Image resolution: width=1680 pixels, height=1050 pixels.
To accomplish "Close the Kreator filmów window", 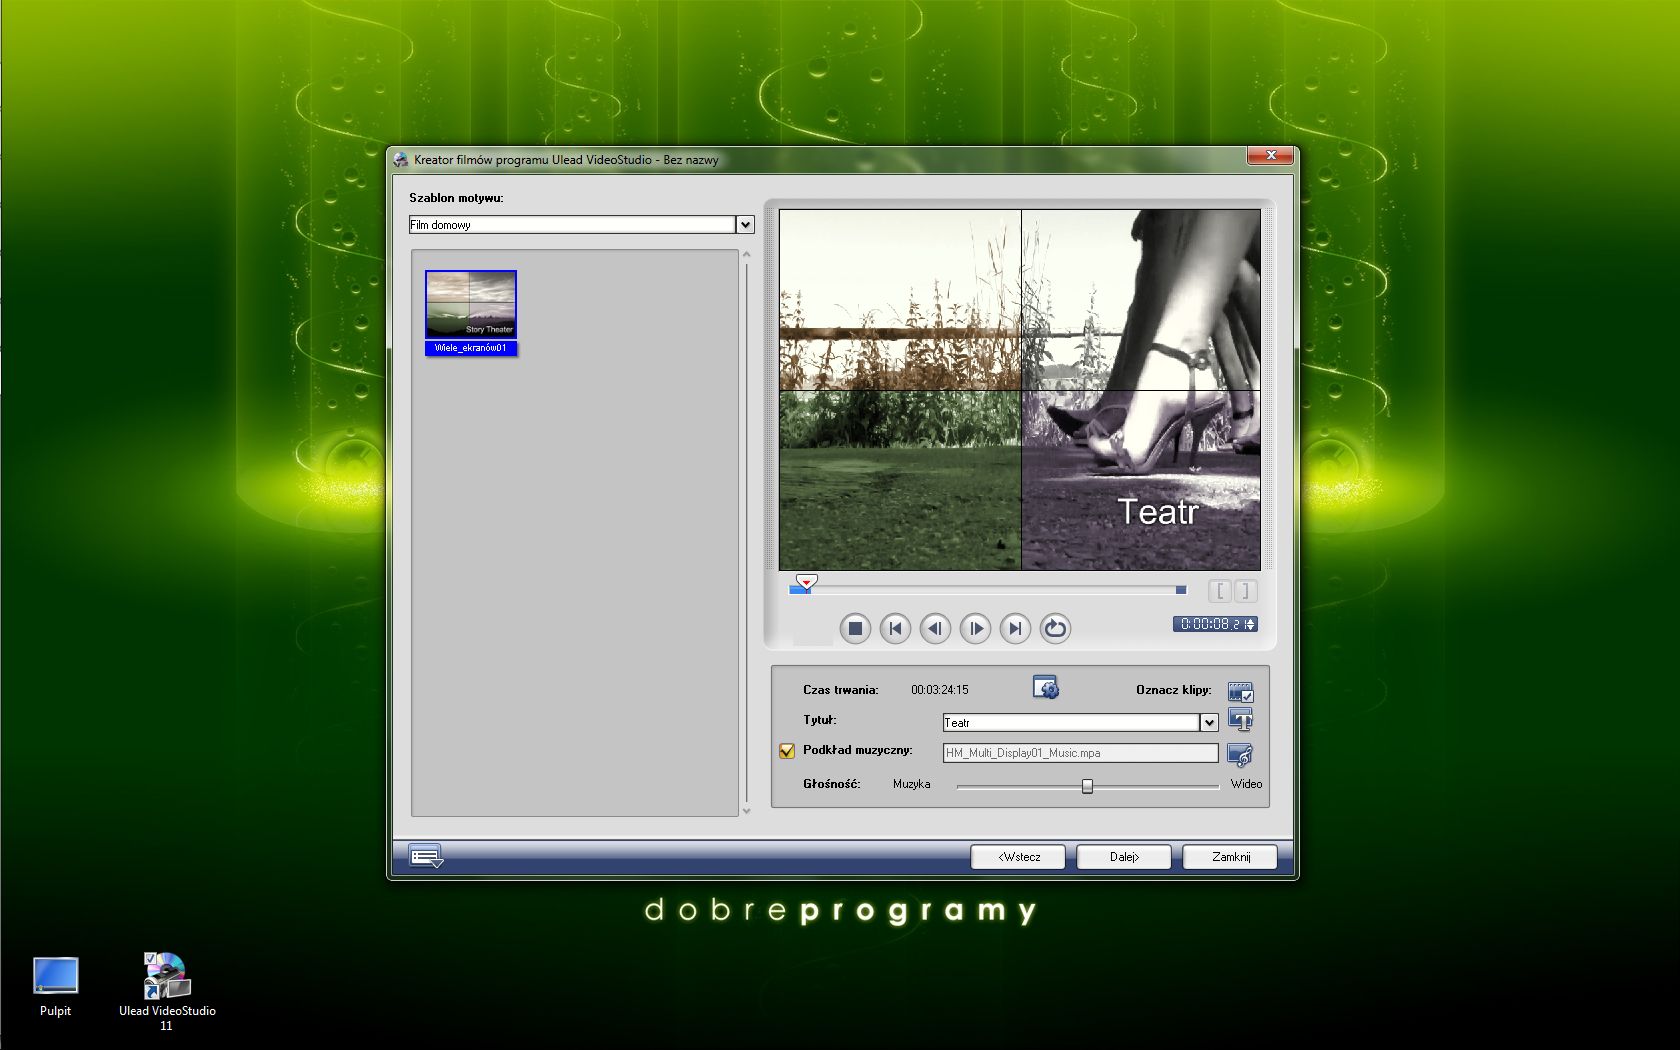I will click(1271, 155).
